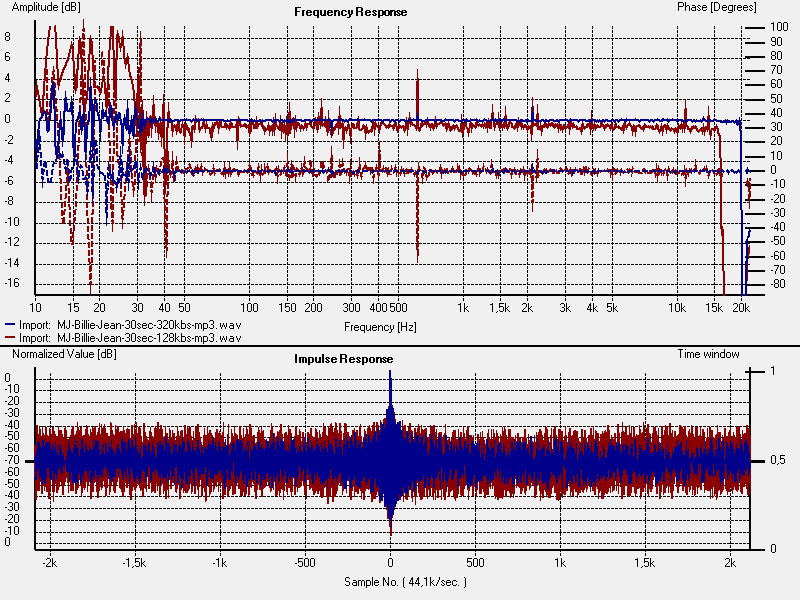The width and height of the screenshot is (800, 600).
Task: Click the 10k frequency tick label
Action: coord(677,308)
